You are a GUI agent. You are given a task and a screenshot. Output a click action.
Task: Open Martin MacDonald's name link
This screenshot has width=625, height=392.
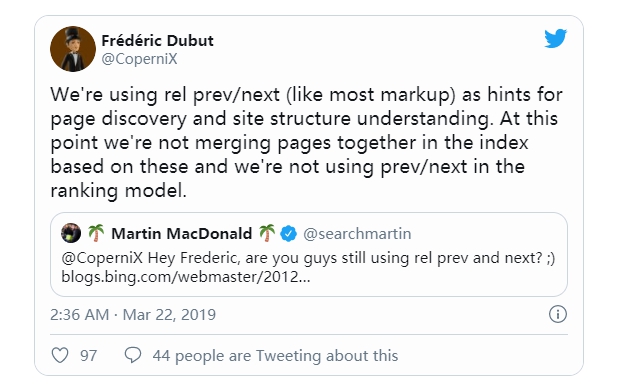pyautogui.click(x=182, y=234)
